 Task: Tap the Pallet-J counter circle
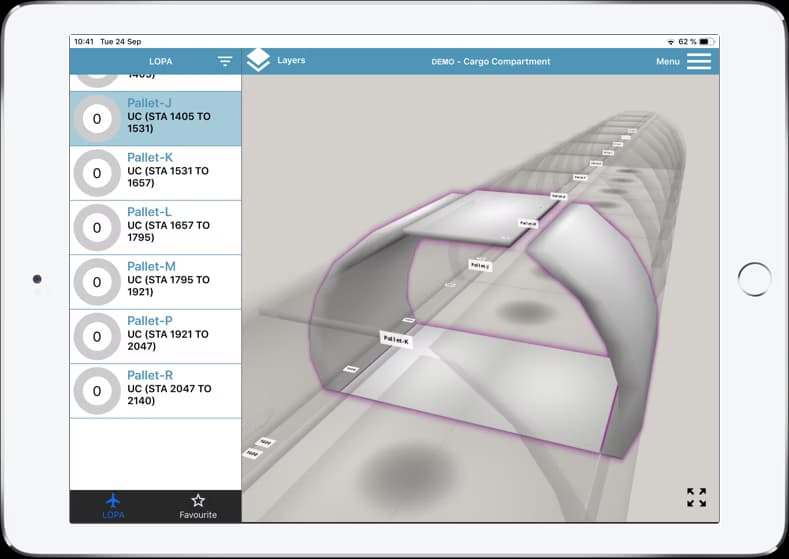pos(97,119)
